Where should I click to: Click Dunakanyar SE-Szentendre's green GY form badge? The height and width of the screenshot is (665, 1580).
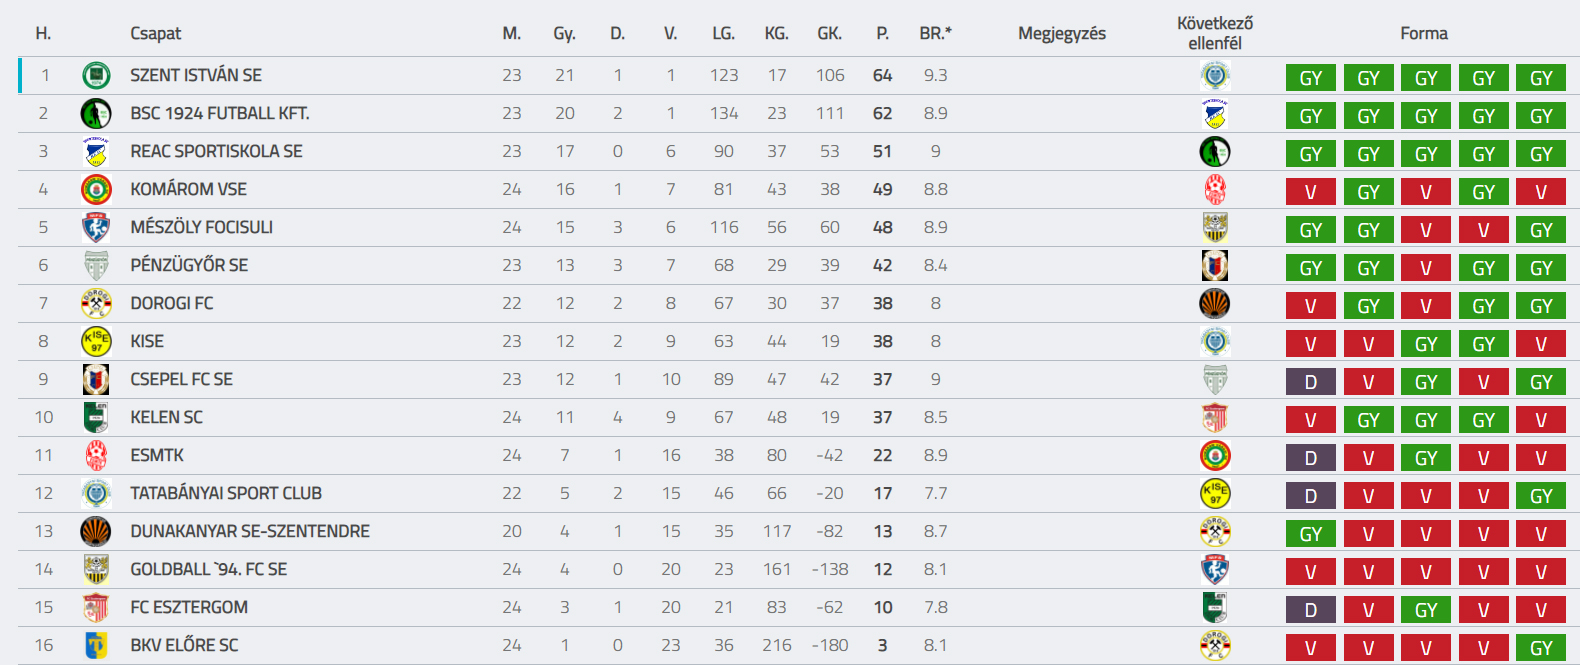(1310, 533)
